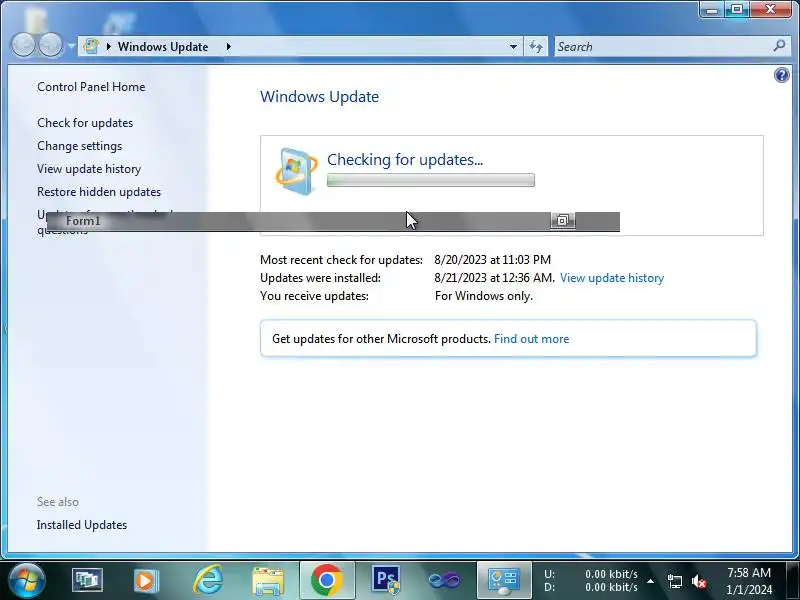Click Find out more link
This screenshot has height=600, width=800.
tap(531, 339)
